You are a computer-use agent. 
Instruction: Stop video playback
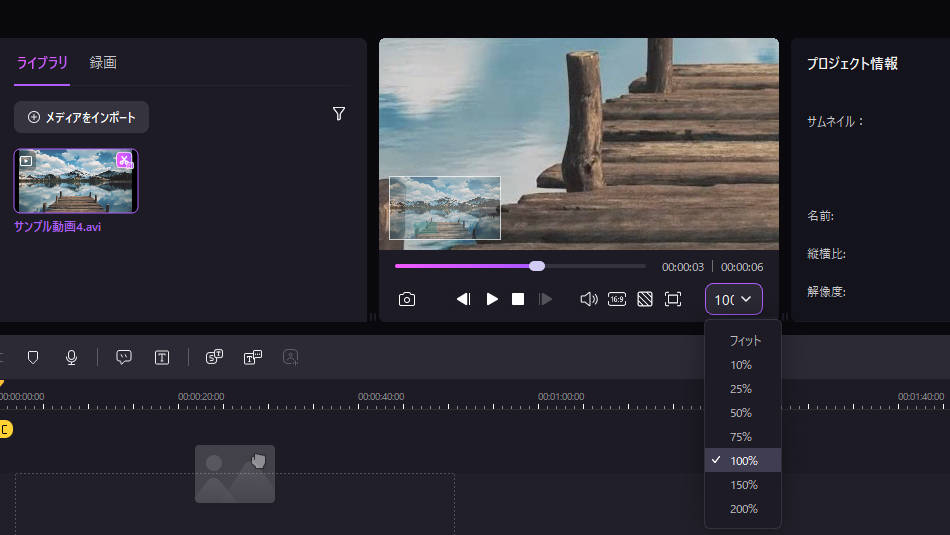(x=518, y=299)
